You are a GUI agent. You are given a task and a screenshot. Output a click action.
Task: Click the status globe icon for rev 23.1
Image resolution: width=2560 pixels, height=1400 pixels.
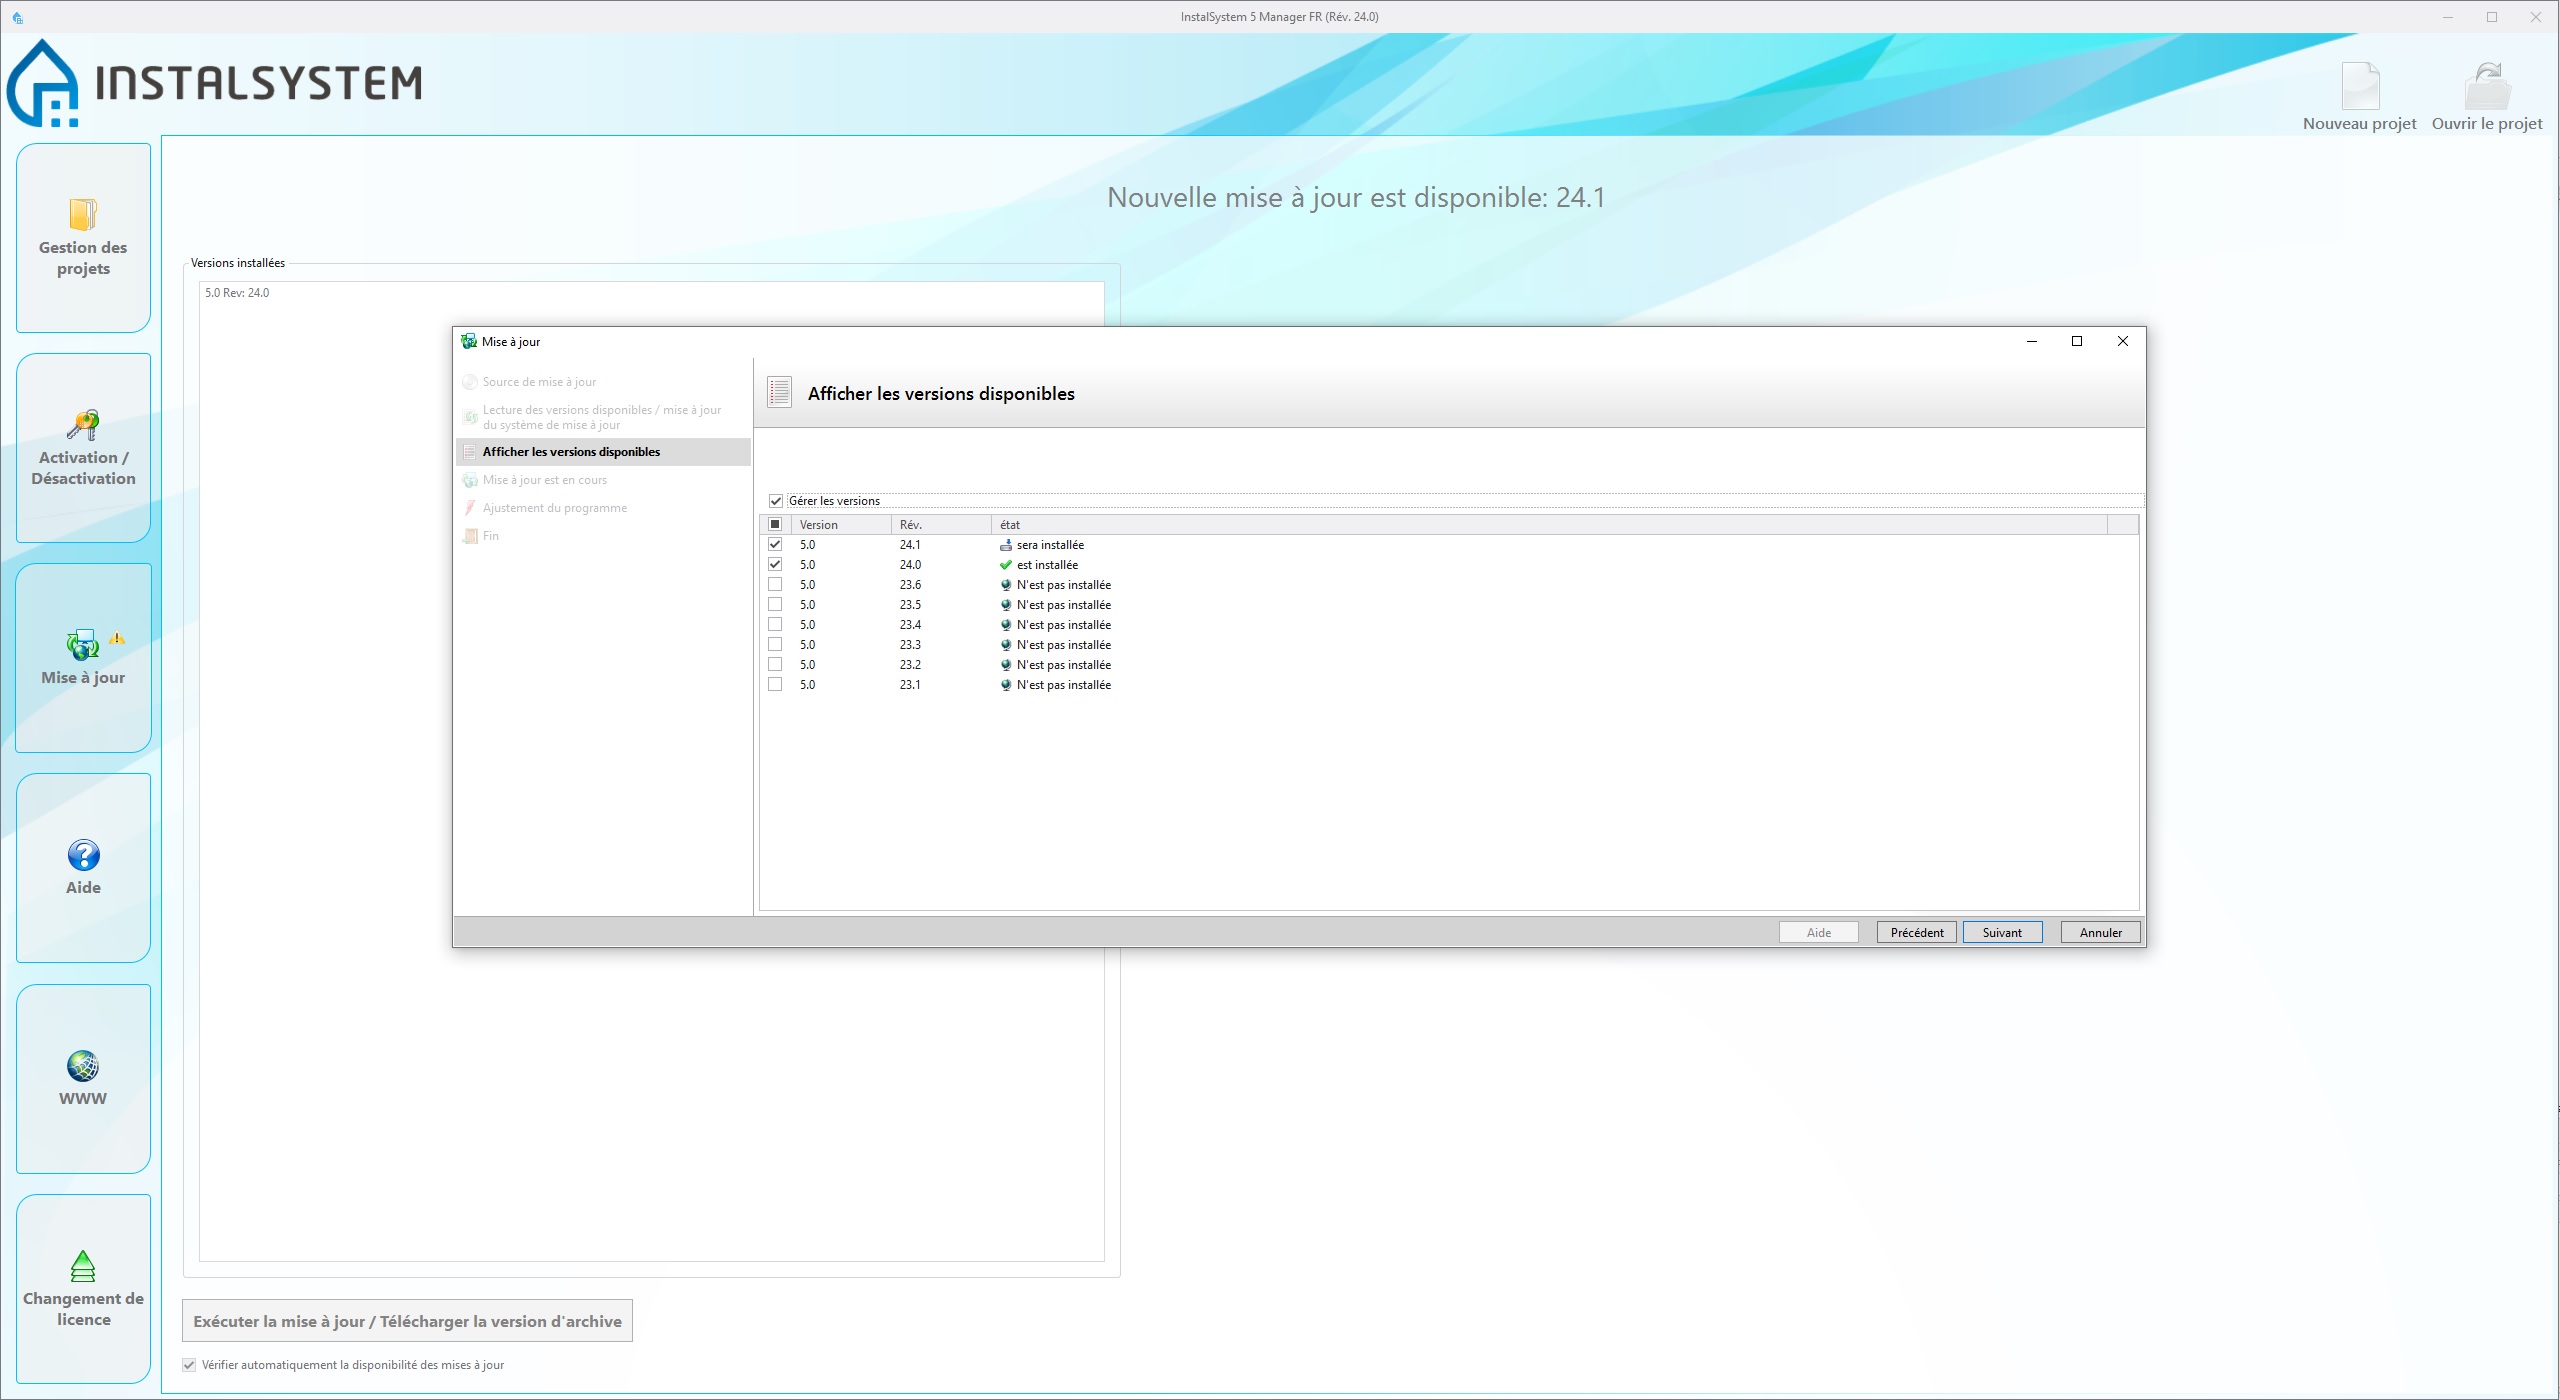pyautogui.click(x=1006, y=685)
